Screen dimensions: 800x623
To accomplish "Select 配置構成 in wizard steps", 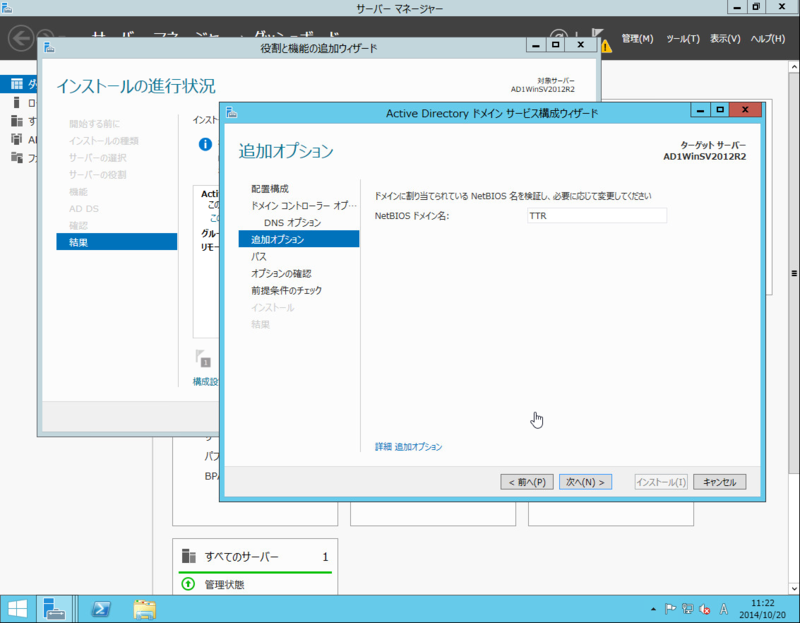I will pyautogui.click(x=270, y=189).
